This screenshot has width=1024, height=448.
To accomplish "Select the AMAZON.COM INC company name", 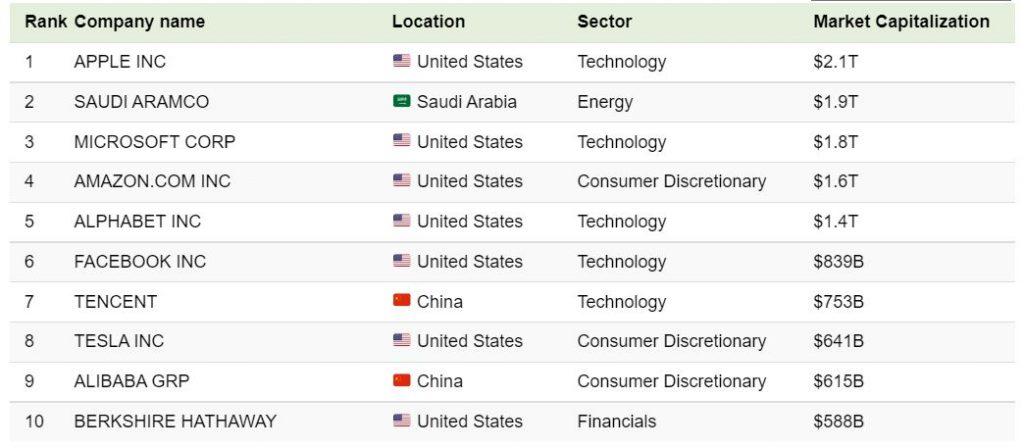I will coord(152,181).
